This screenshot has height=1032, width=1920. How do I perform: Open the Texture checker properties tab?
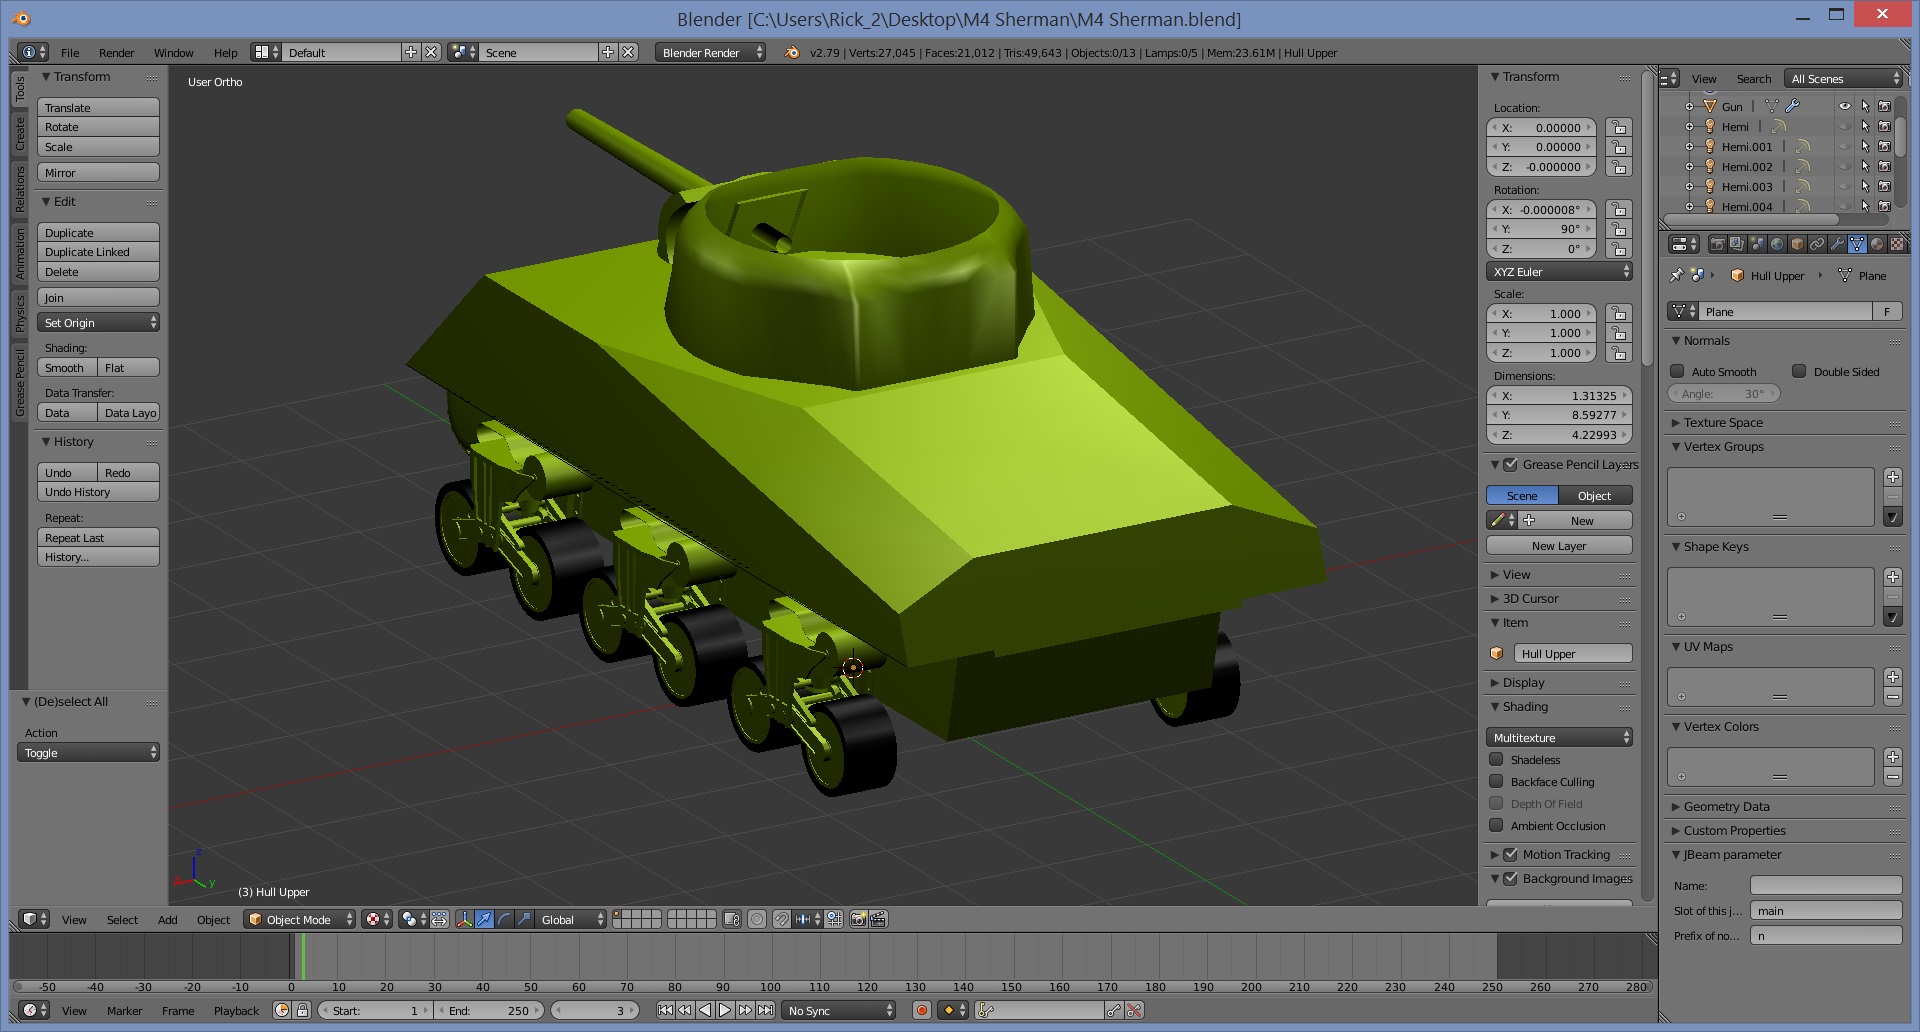(1897, 244)
